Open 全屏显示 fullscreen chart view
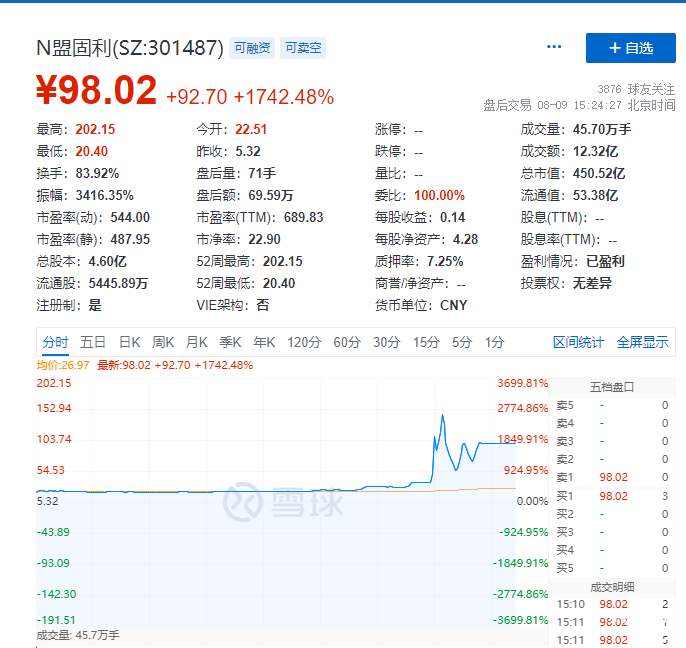The height and width of the screenshot is (648, 686). pyautogui.click(x=642, y=342)
